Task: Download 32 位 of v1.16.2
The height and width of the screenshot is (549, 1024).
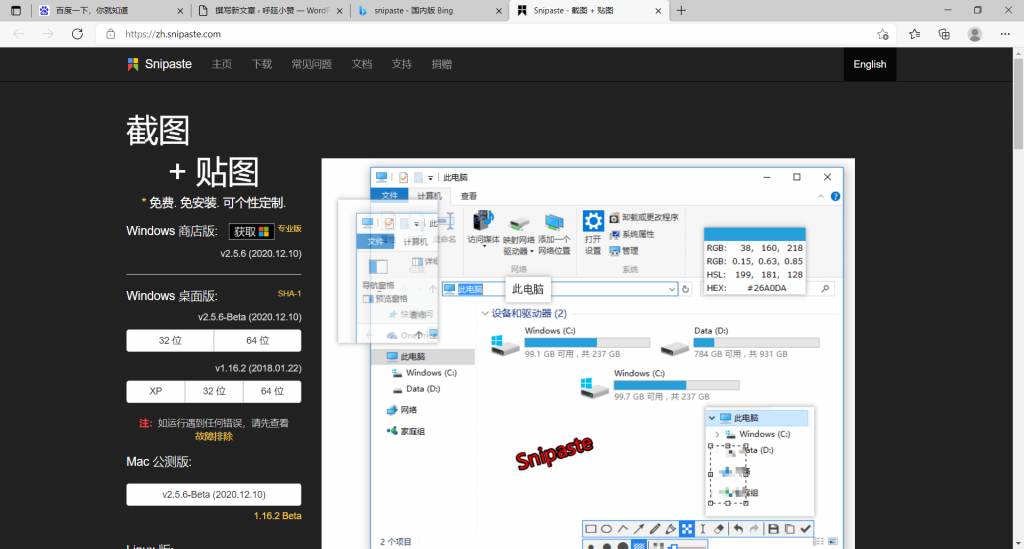Action: (x=214, y=391)
